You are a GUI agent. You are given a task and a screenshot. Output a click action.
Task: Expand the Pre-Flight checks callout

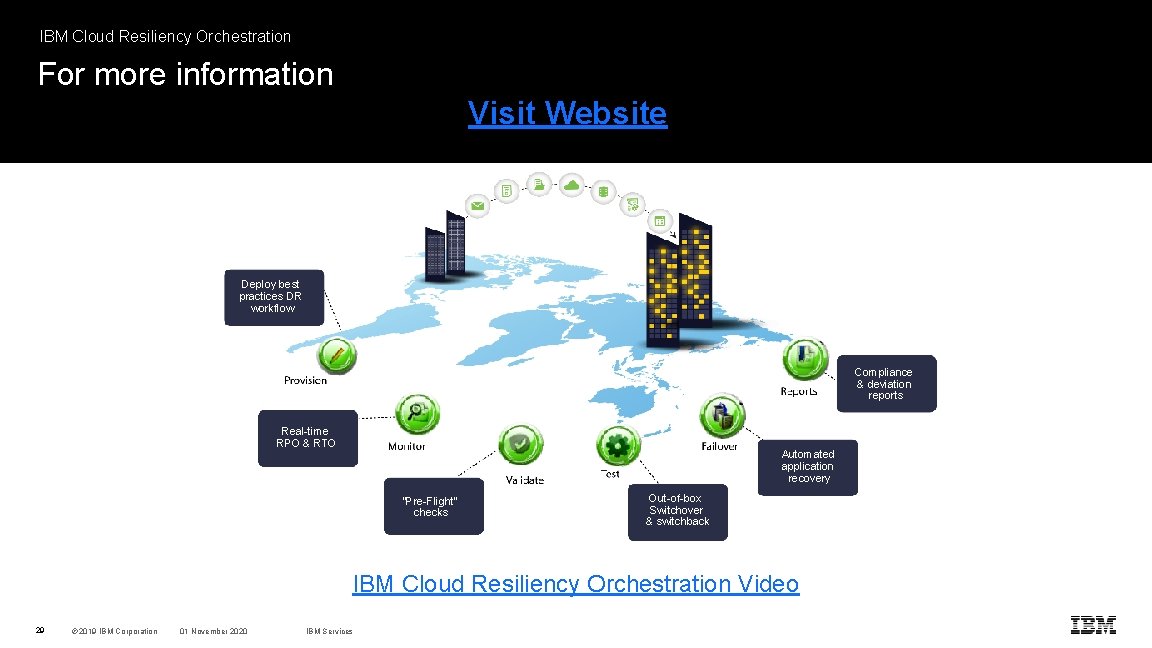[x=433, y=506]
